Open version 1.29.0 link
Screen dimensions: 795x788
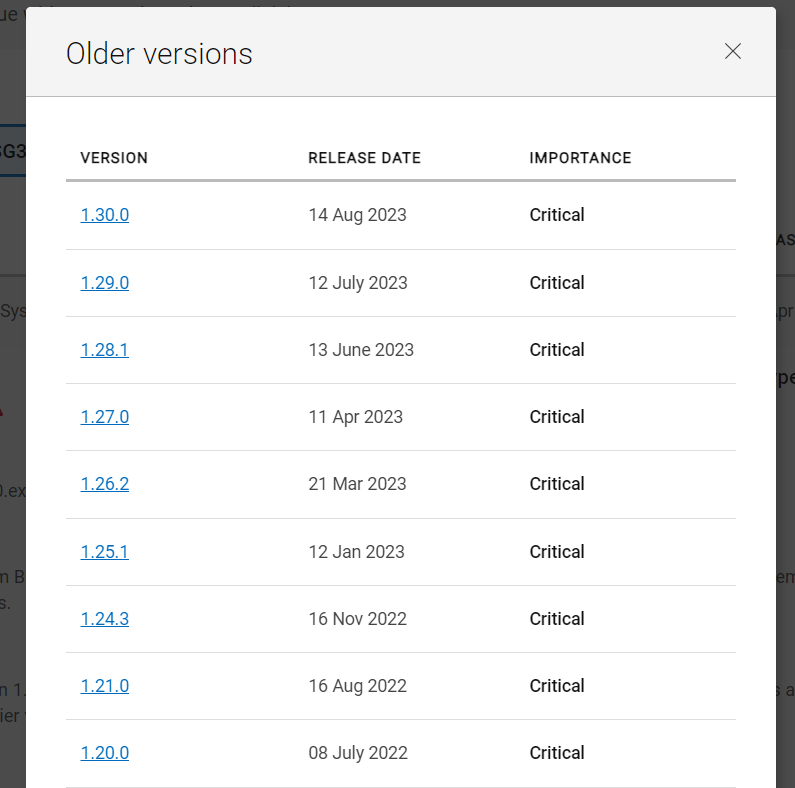tap(104, 283)
